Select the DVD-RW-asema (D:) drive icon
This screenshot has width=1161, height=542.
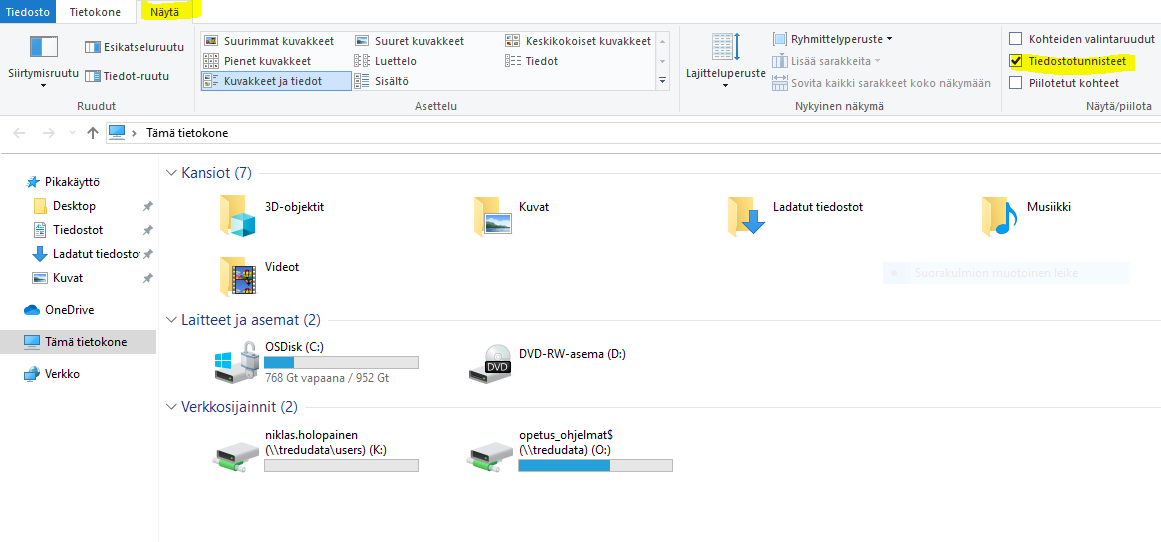[492, 364]
